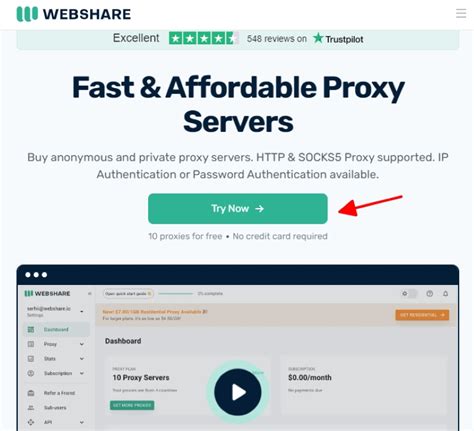Click the Get Residential orange button

tap(422, 315)
